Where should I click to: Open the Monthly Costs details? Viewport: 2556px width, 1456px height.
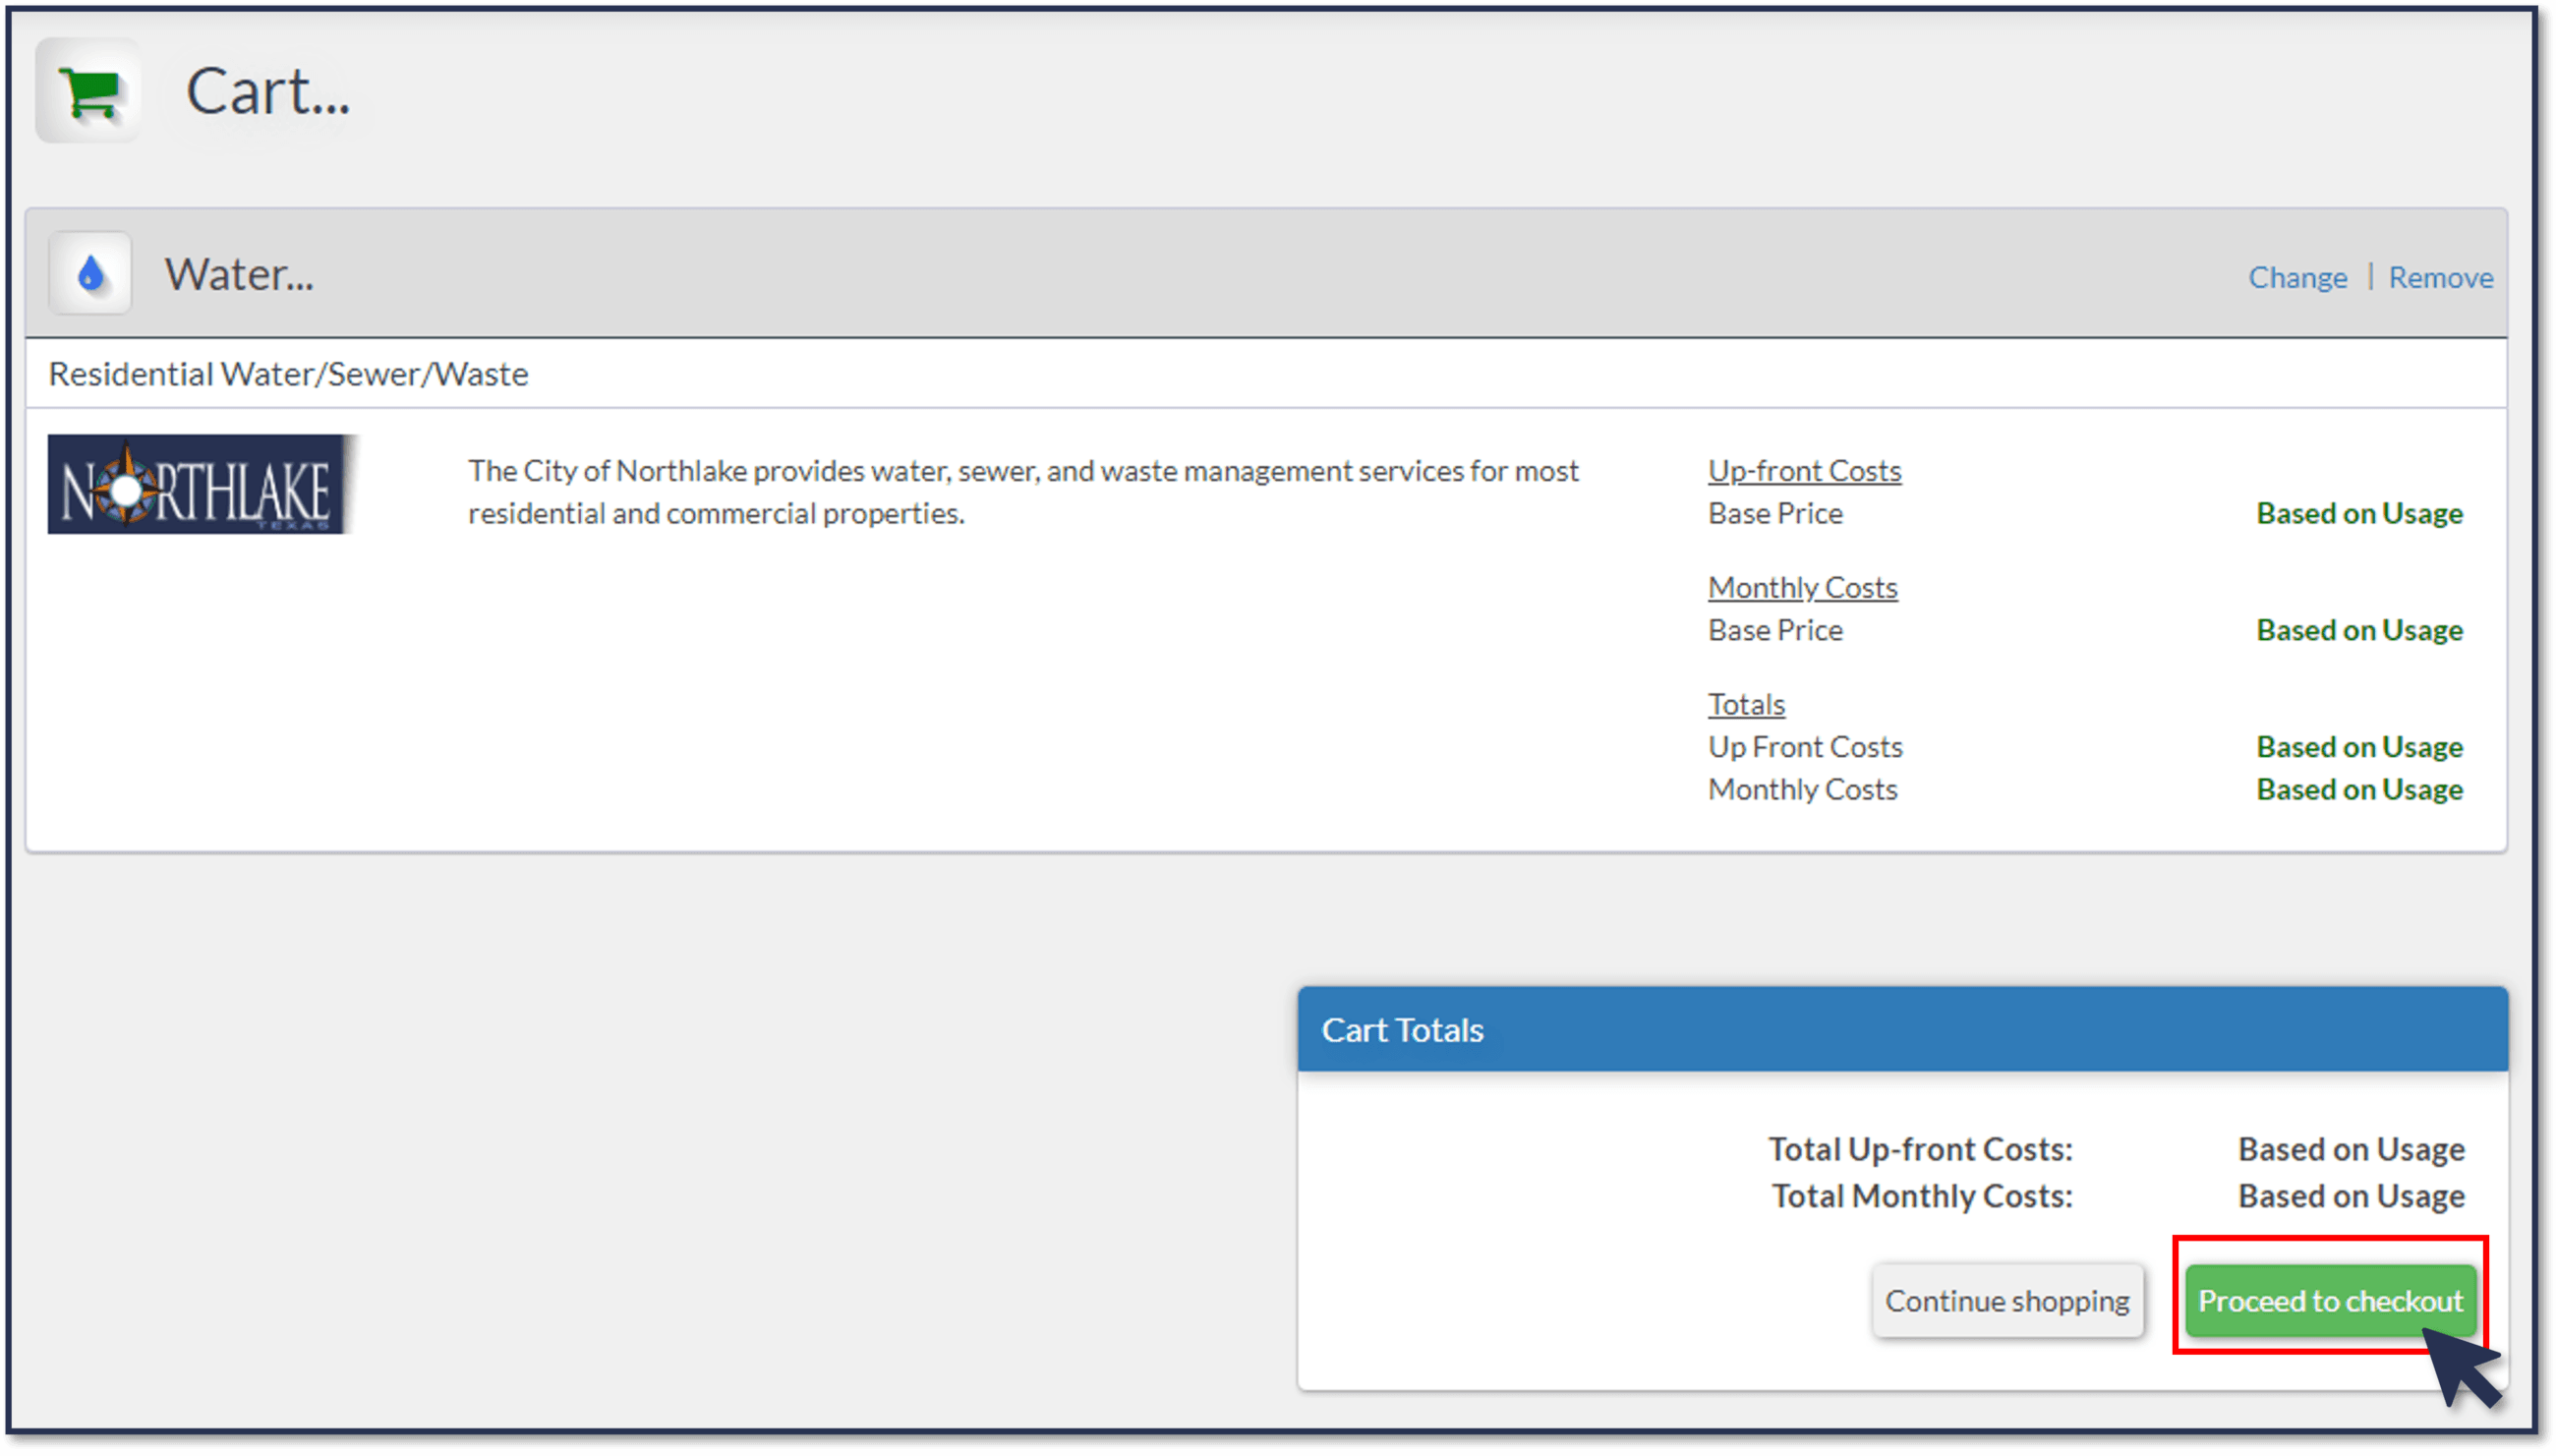1801,587
